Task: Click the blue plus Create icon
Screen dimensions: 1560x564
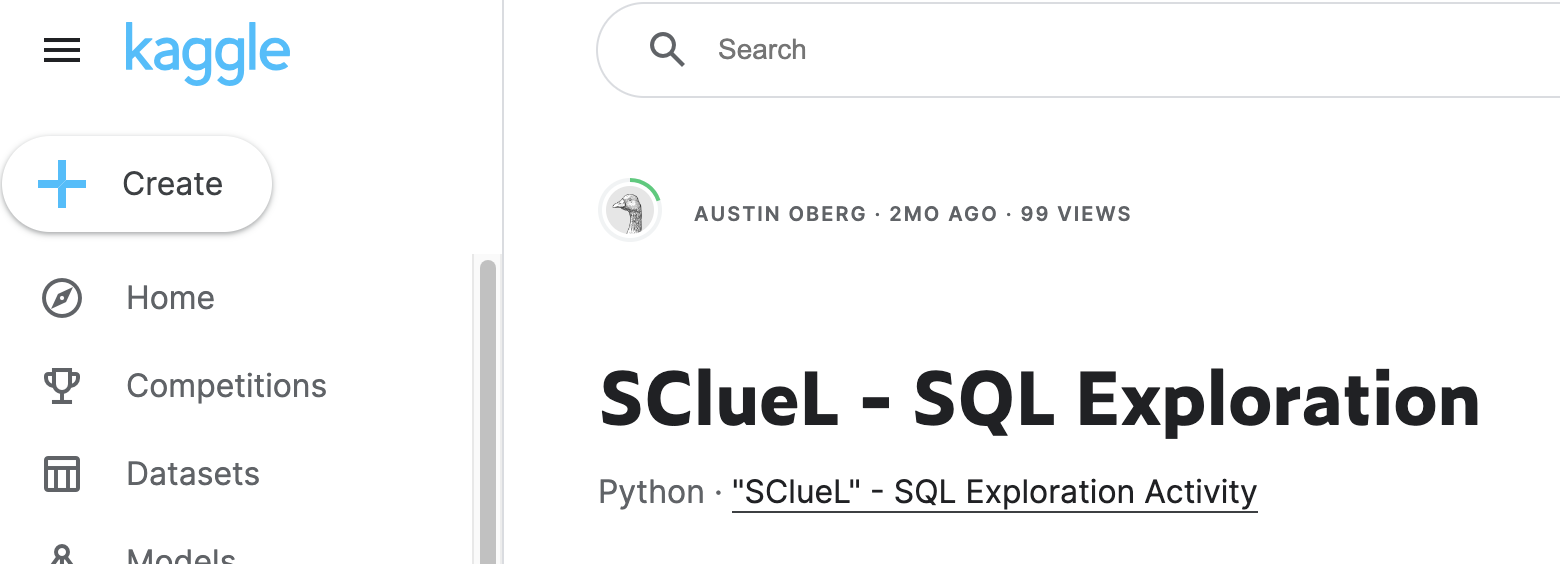Action: pyautogui.click(x=62, y=184)
